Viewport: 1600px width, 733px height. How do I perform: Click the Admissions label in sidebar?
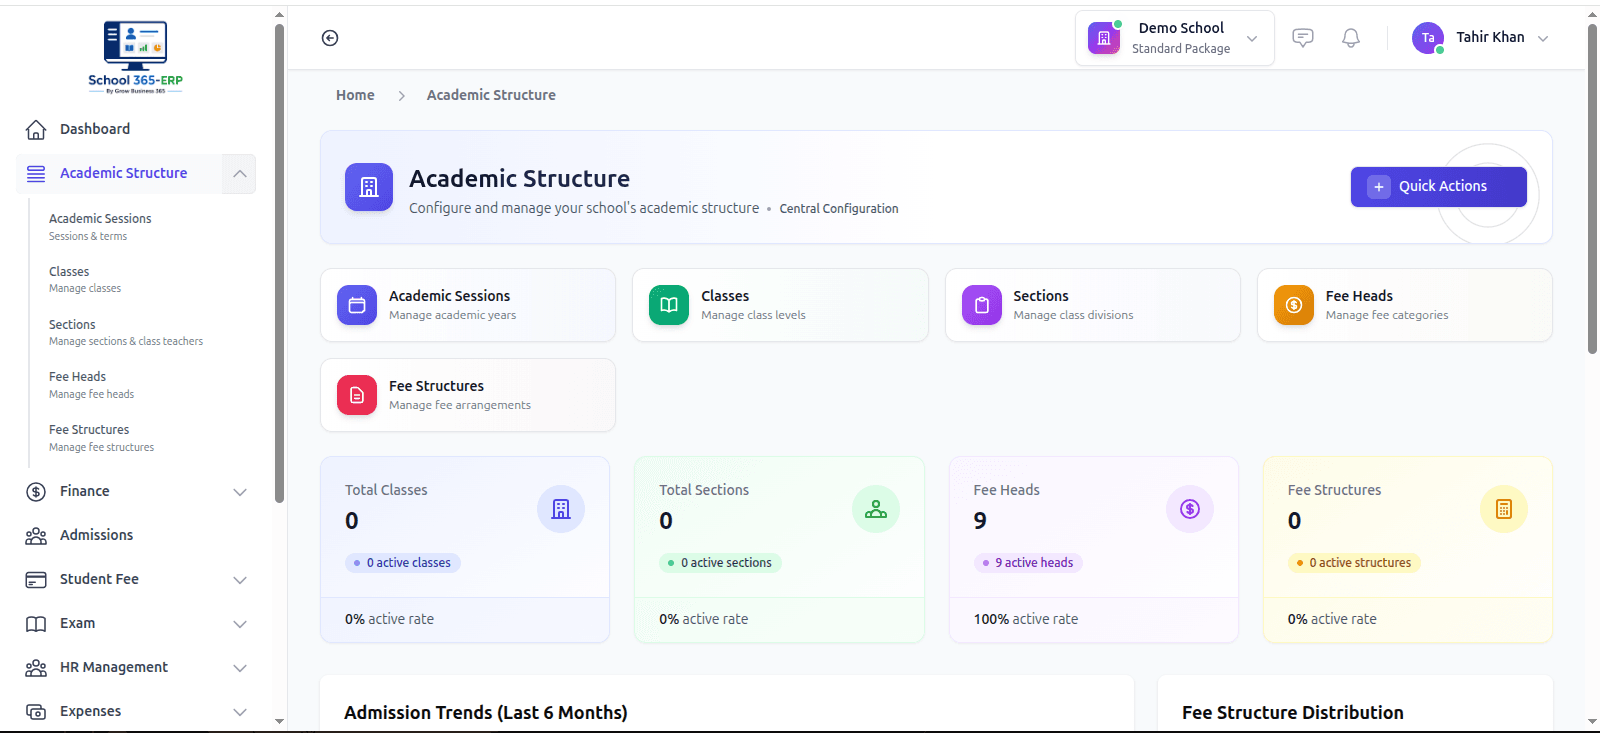click(x=96, y=535)
